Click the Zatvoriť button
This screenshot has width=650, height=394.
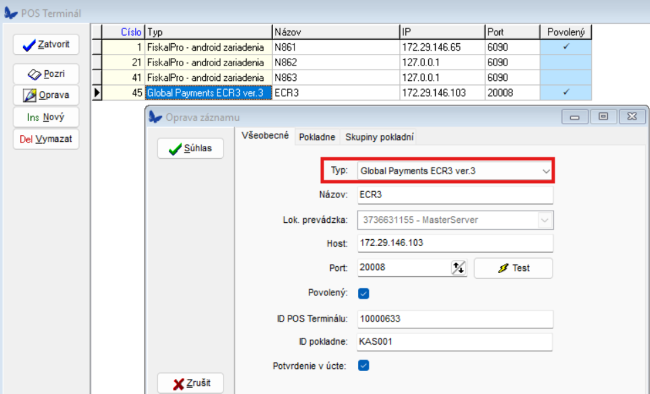(x=46, y=44)
